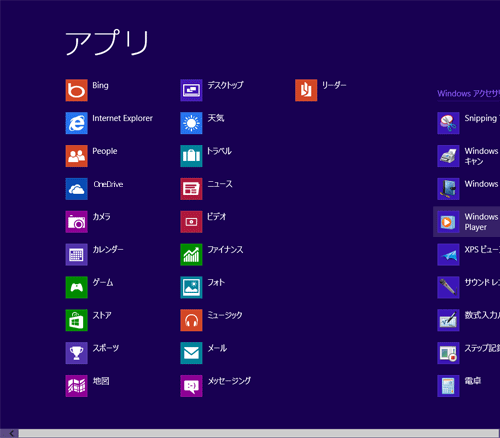The height and width of the screenshot is (438, 500).
Task: Open the 地図 maps icon
Action: point(76,386)
